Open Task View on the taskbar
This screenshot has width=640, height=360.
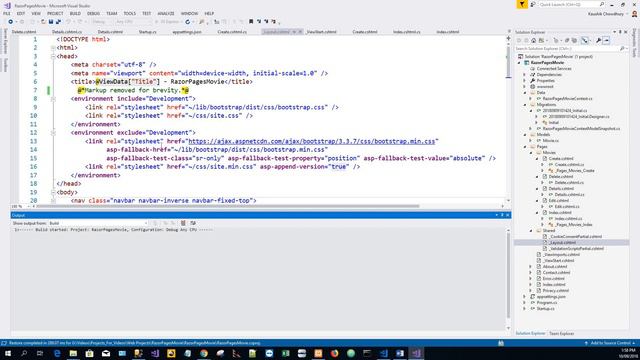(40, 353)
